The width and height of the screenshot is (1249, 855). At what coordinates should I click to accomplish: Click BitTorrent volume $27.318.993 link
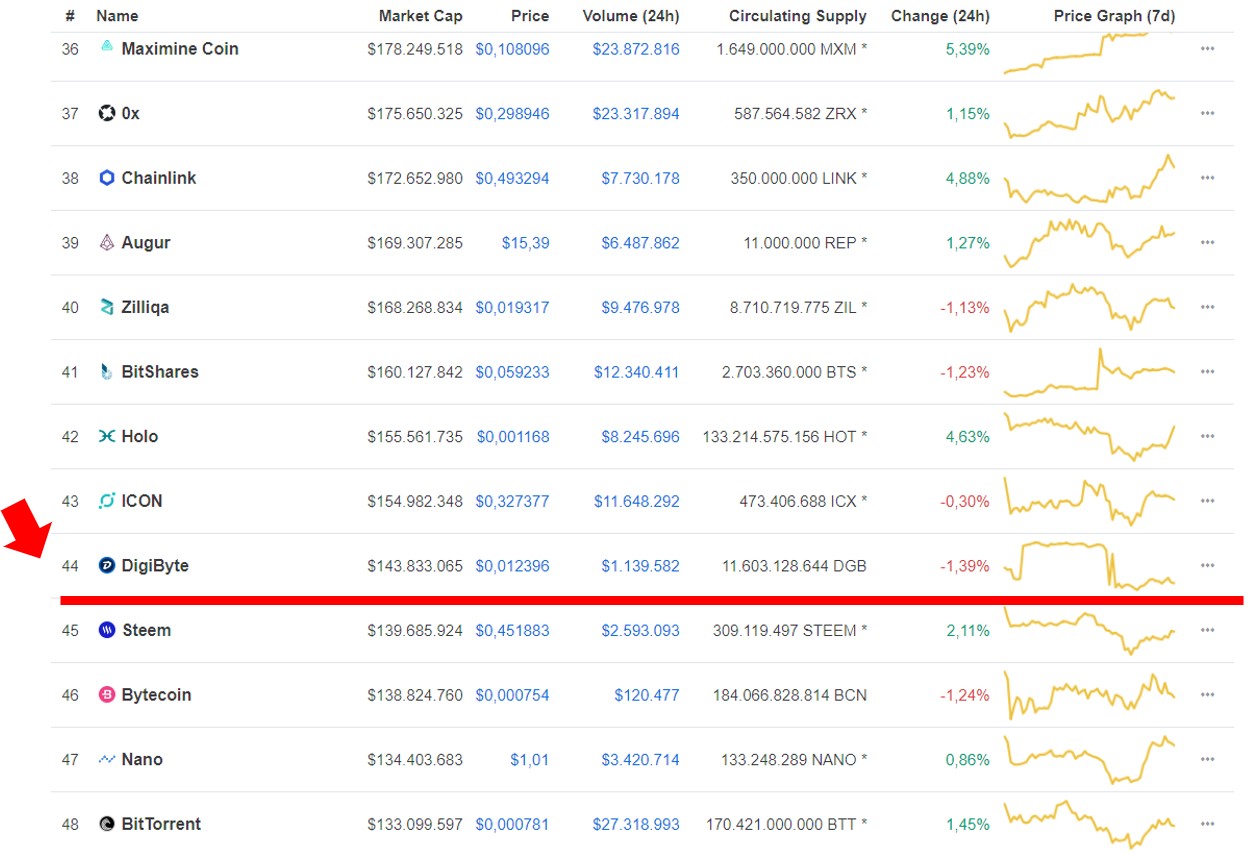tap(636, 825)
